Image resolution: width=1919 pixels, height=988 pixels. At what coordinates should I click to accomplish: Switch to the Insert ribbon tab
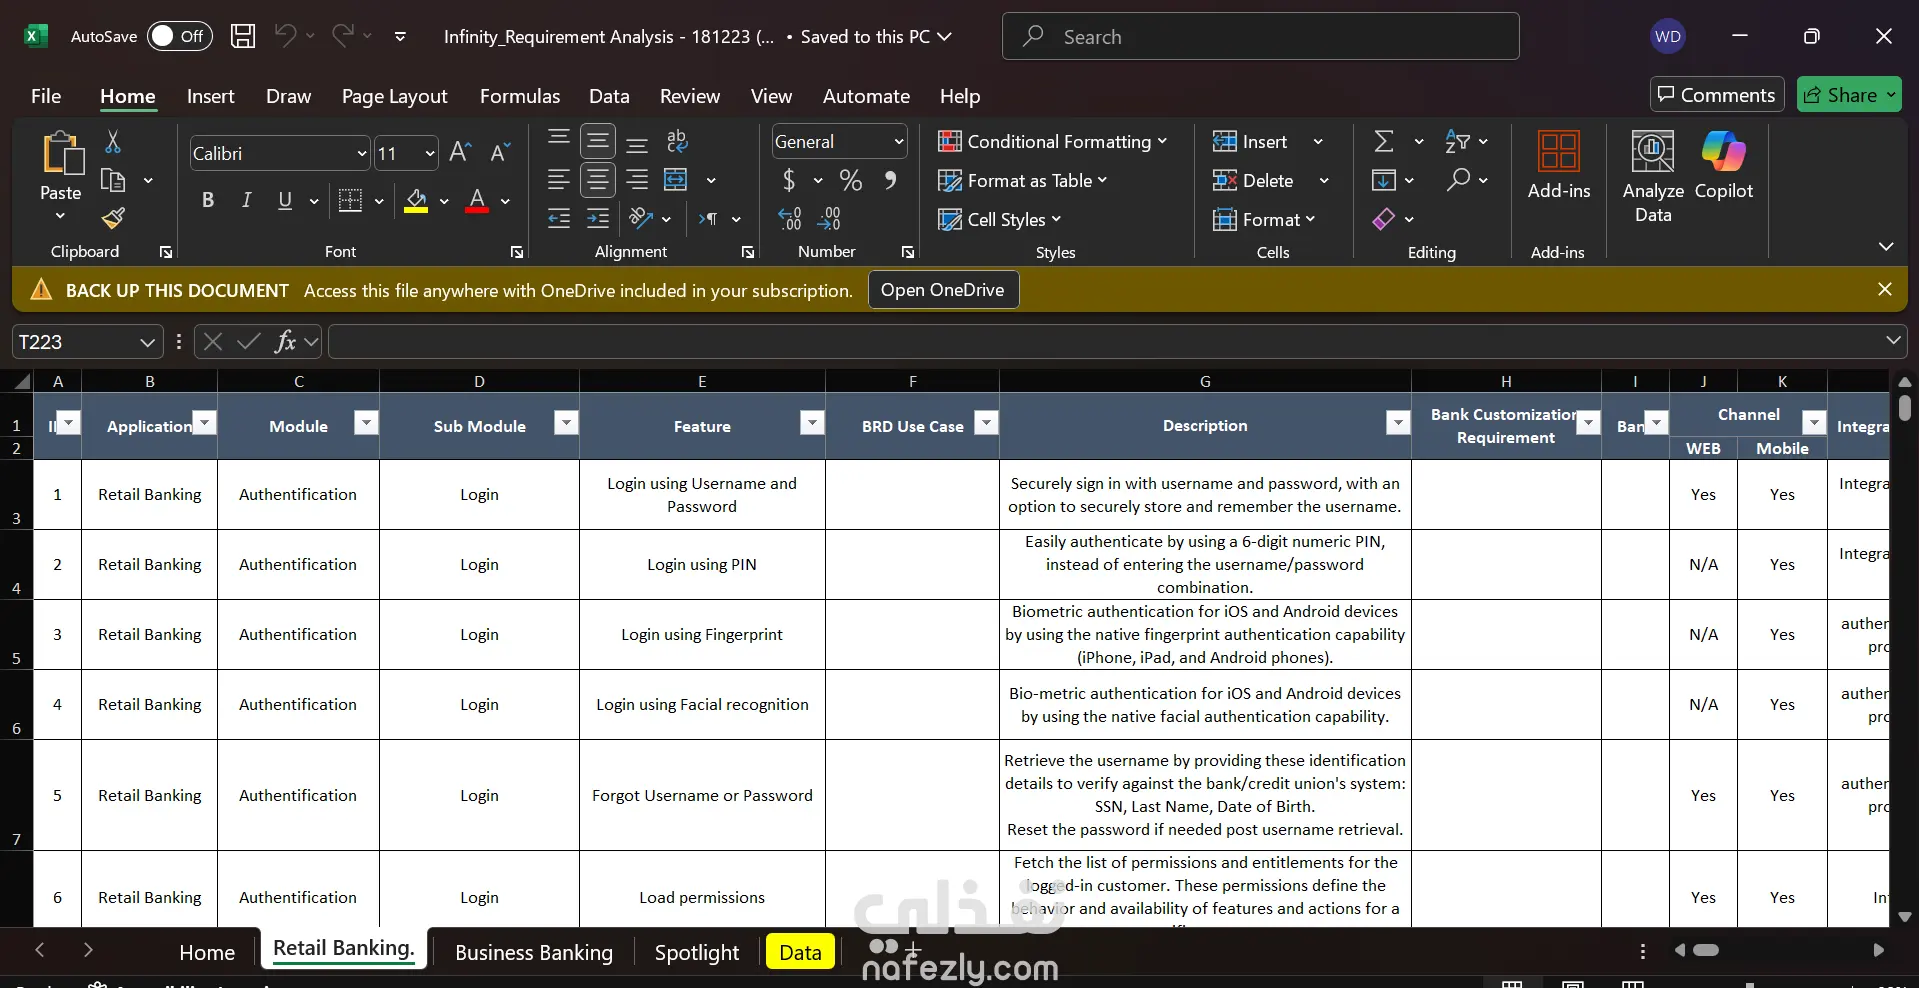[210, 96]
